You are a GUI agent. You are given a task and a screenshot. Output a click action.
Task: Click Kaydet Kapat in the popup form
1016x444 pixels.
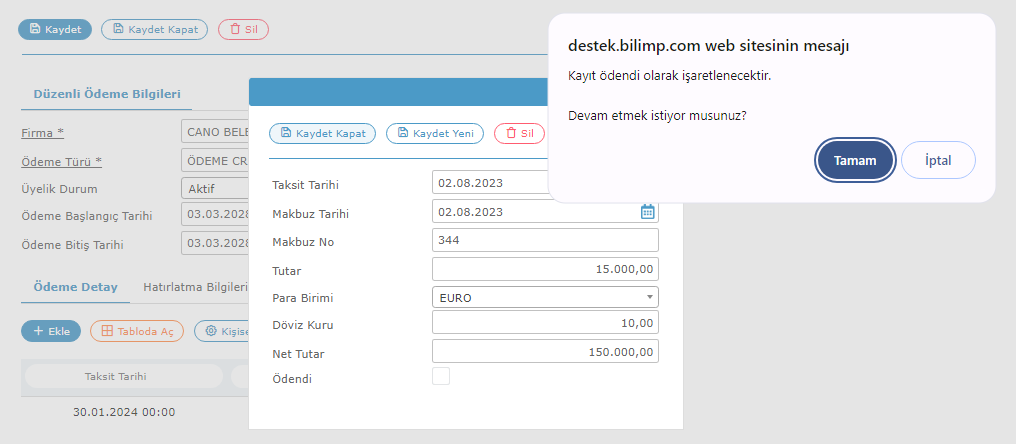(x=322, y=133)
